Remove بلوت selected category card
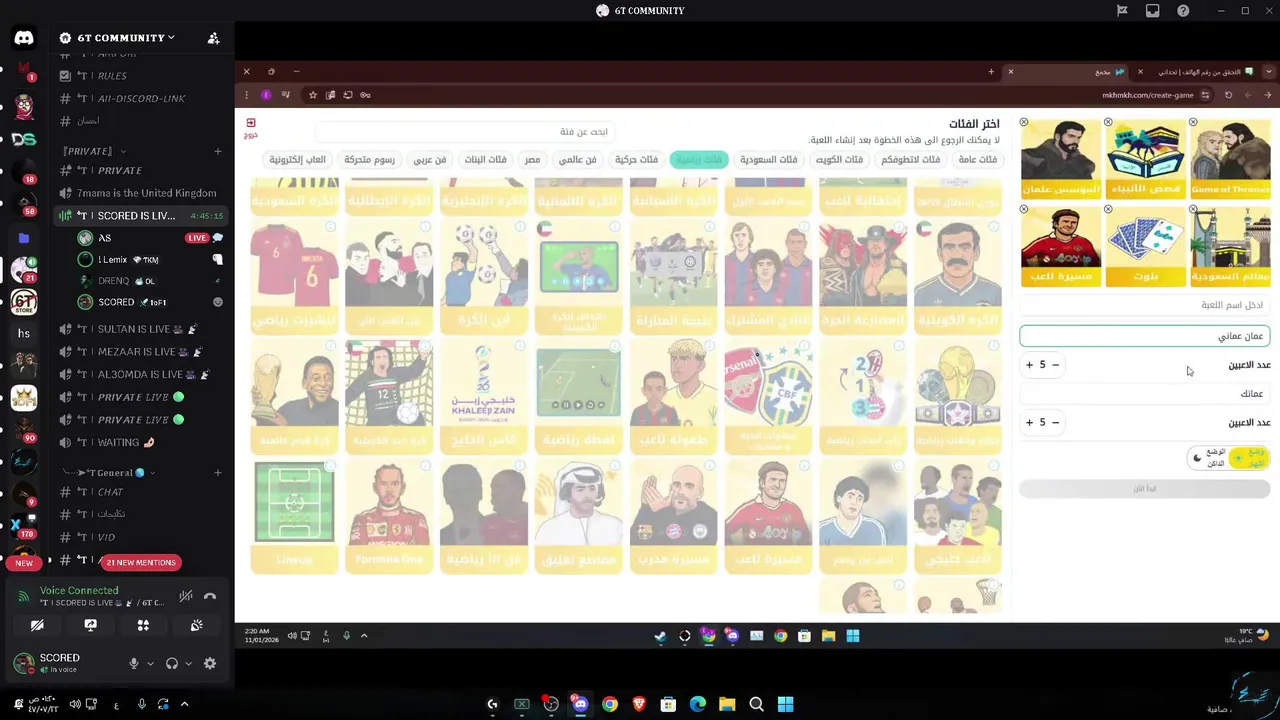 [x=1108, y=209]
